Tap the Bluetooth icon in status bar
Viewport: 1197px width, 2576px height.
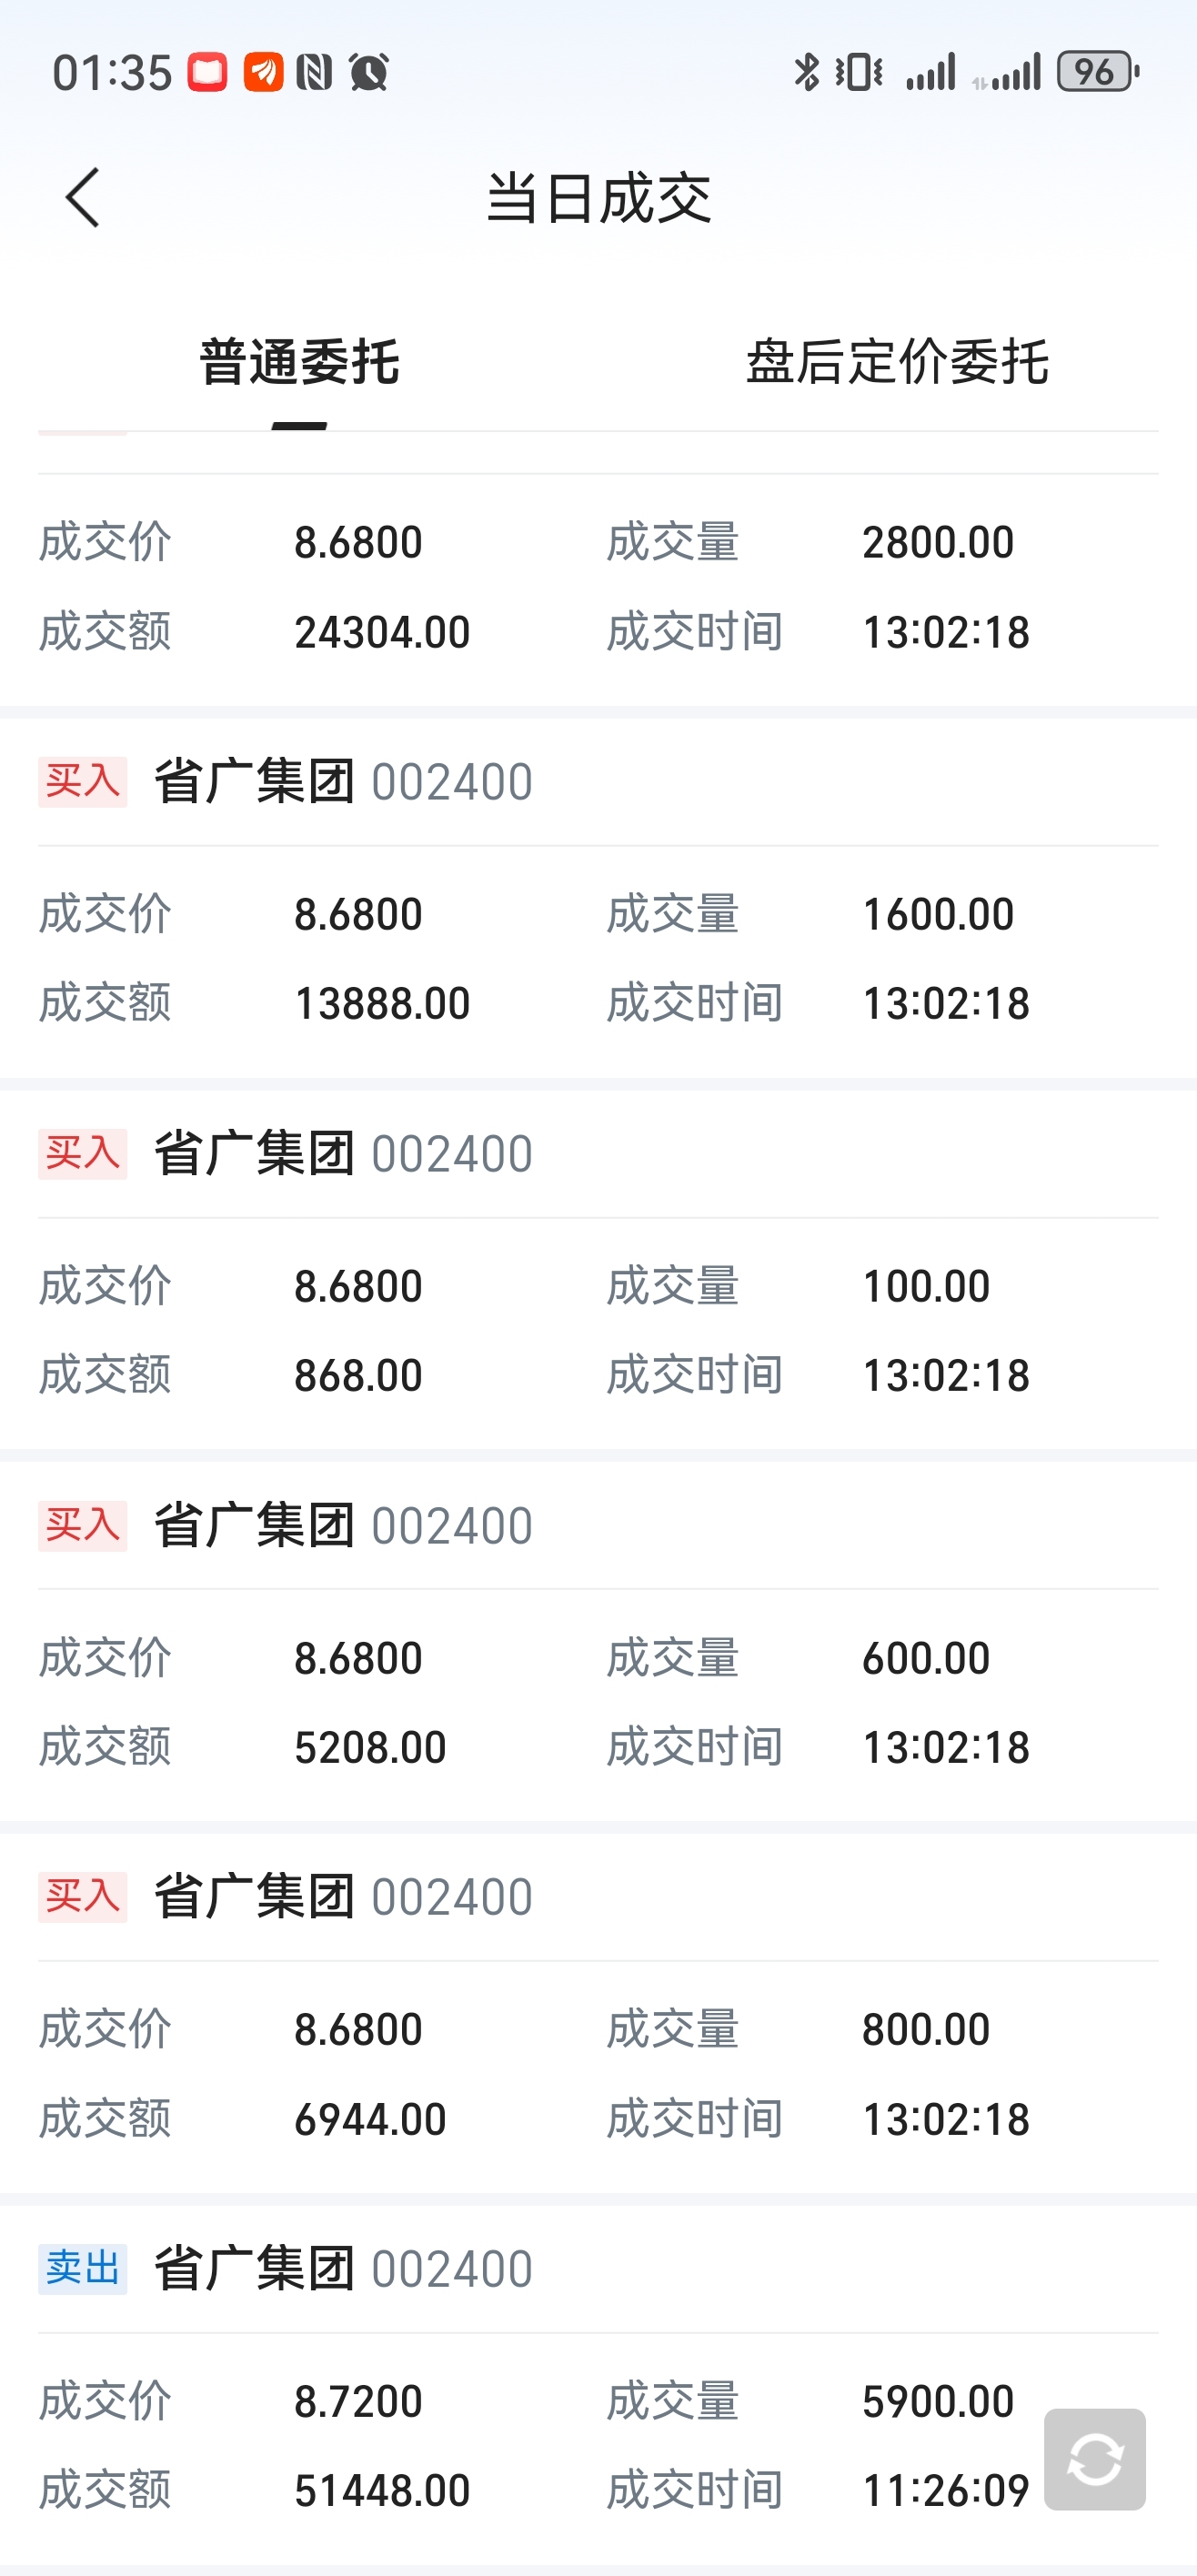click(x=806, y=72)
